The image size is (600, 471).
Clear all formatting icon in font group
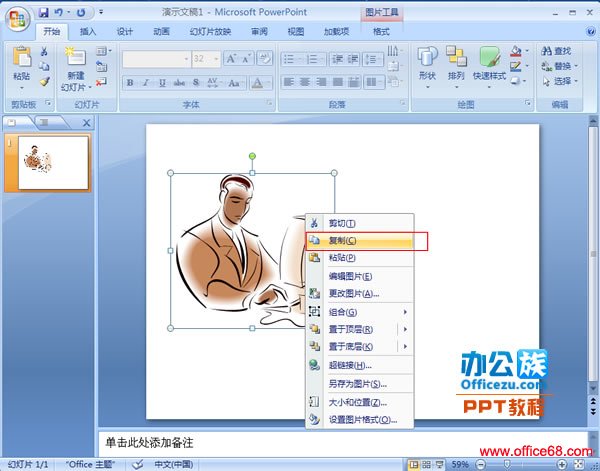pyautogui.click(x=264, y=59)
